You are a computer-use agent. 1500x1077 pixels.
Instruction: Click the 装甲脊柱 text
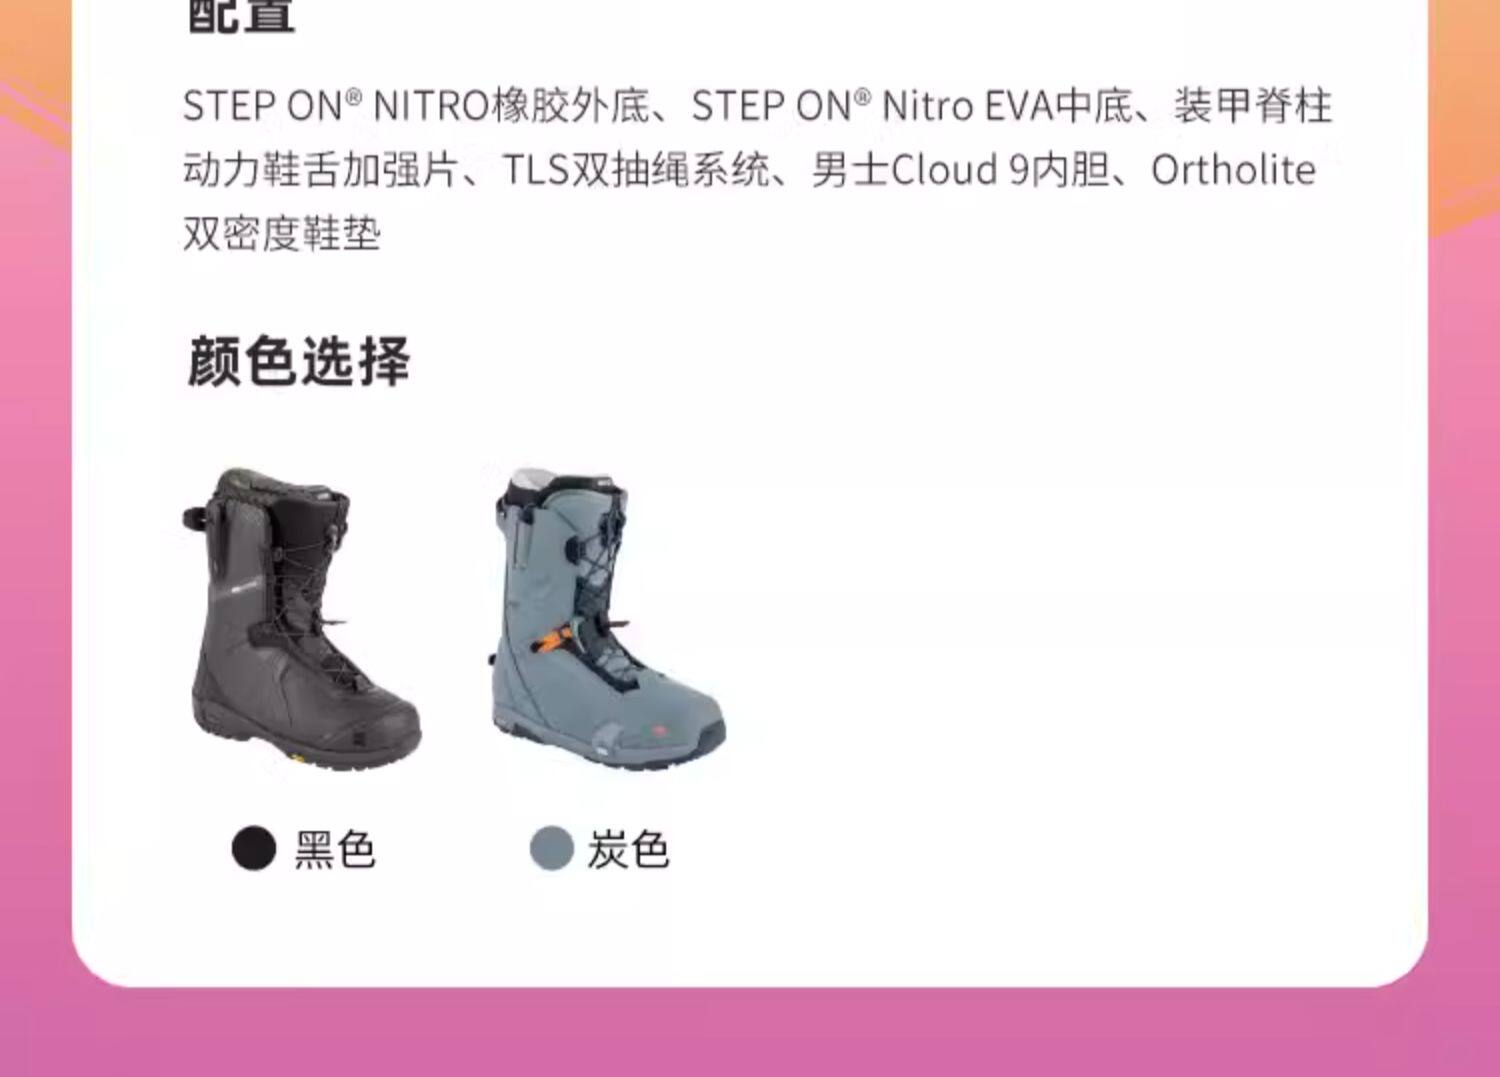1253,106
